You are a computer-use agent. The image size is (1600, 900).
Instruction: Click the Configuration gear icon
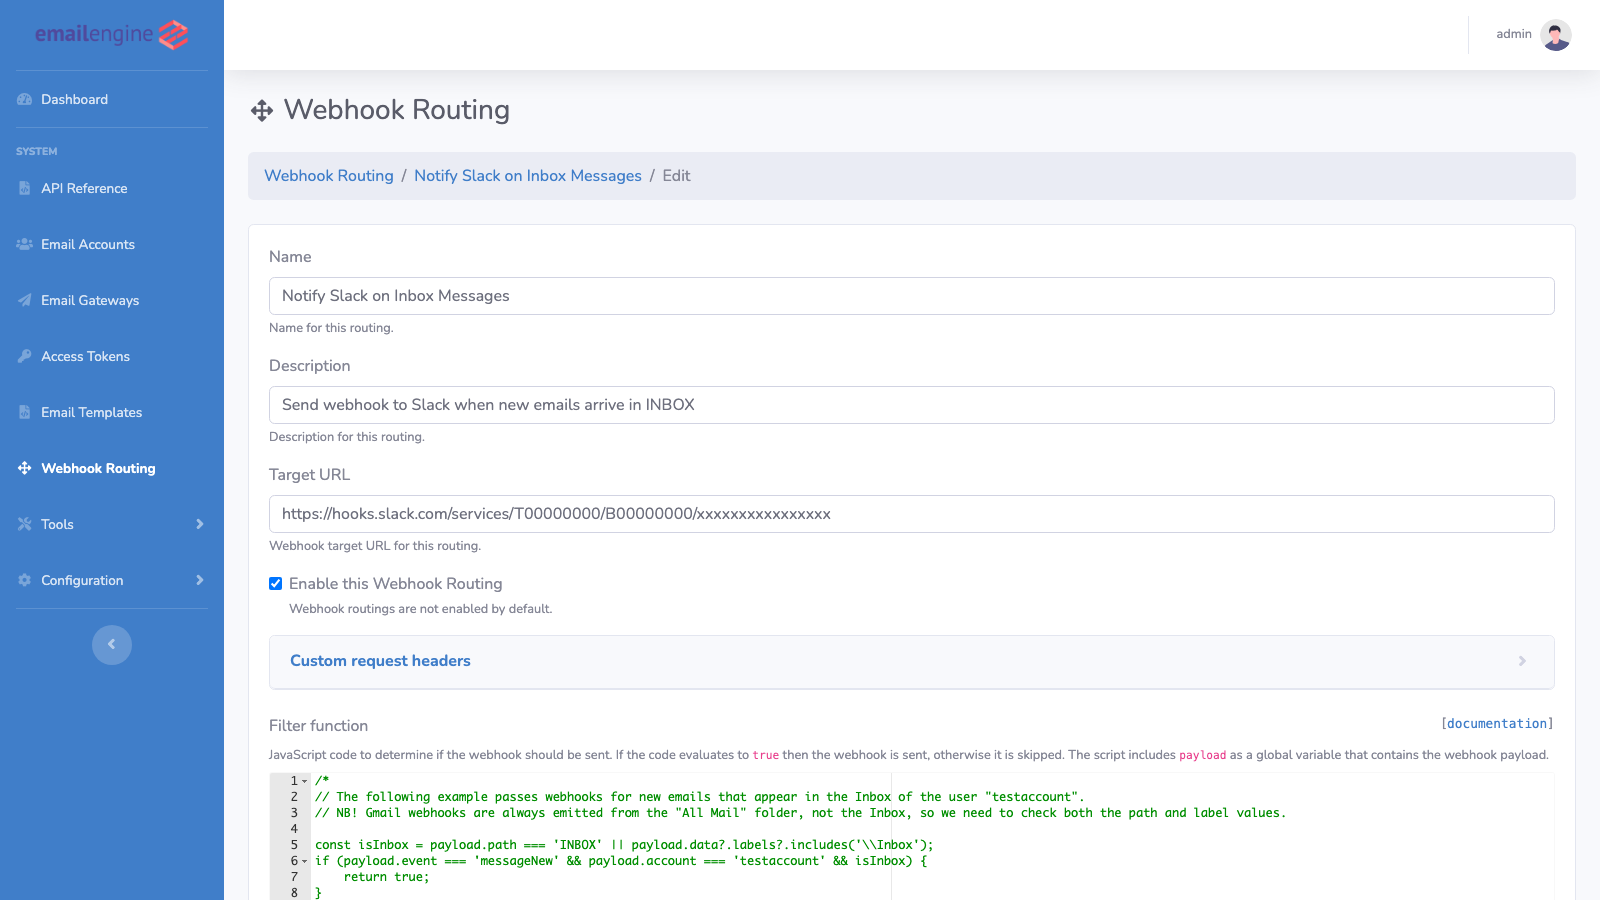[x=23, y=580]
